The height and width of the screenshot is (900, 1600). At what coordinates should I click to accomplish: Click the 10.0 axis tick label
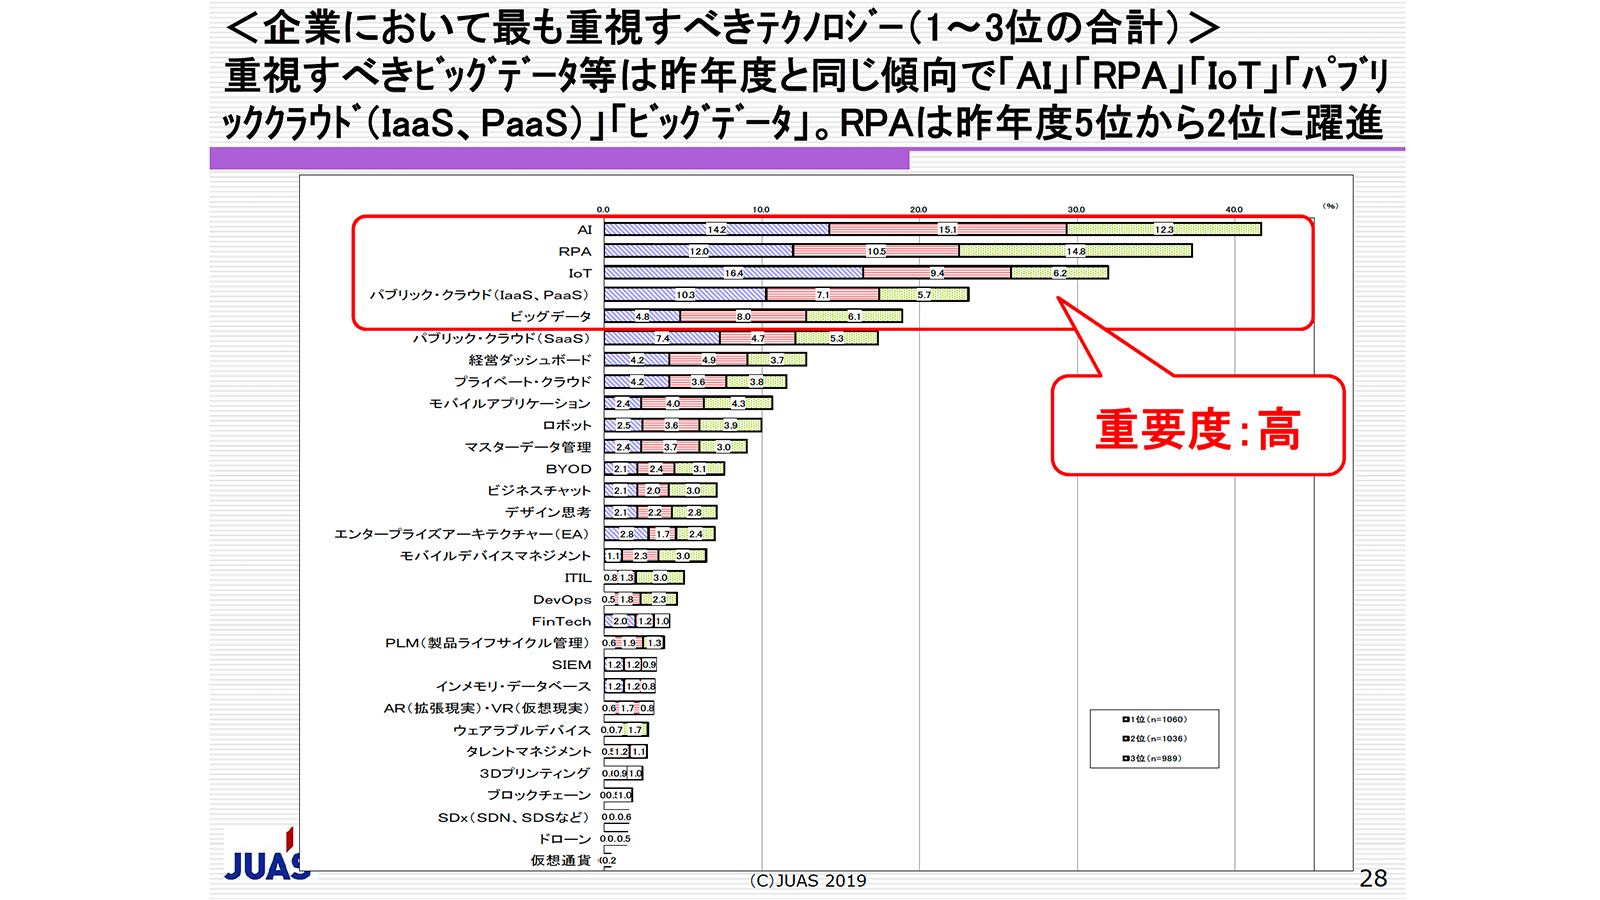[761, 210]
